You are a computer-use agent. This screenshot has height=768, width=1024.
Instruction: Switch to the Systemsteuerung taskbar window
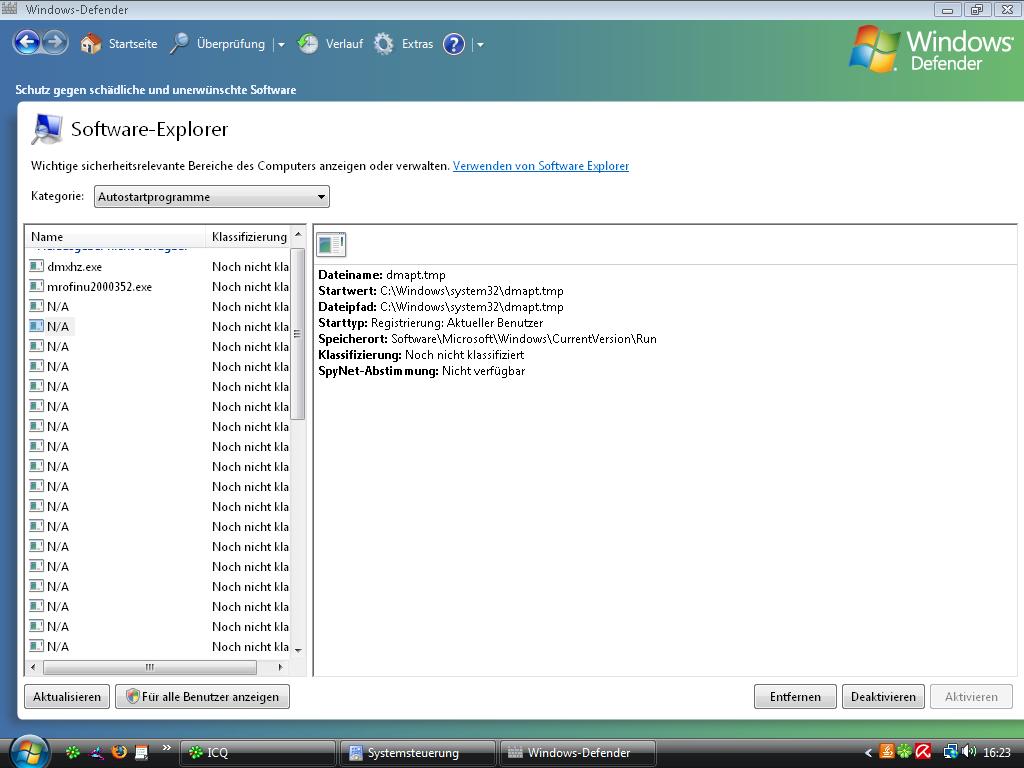(417, 753)
